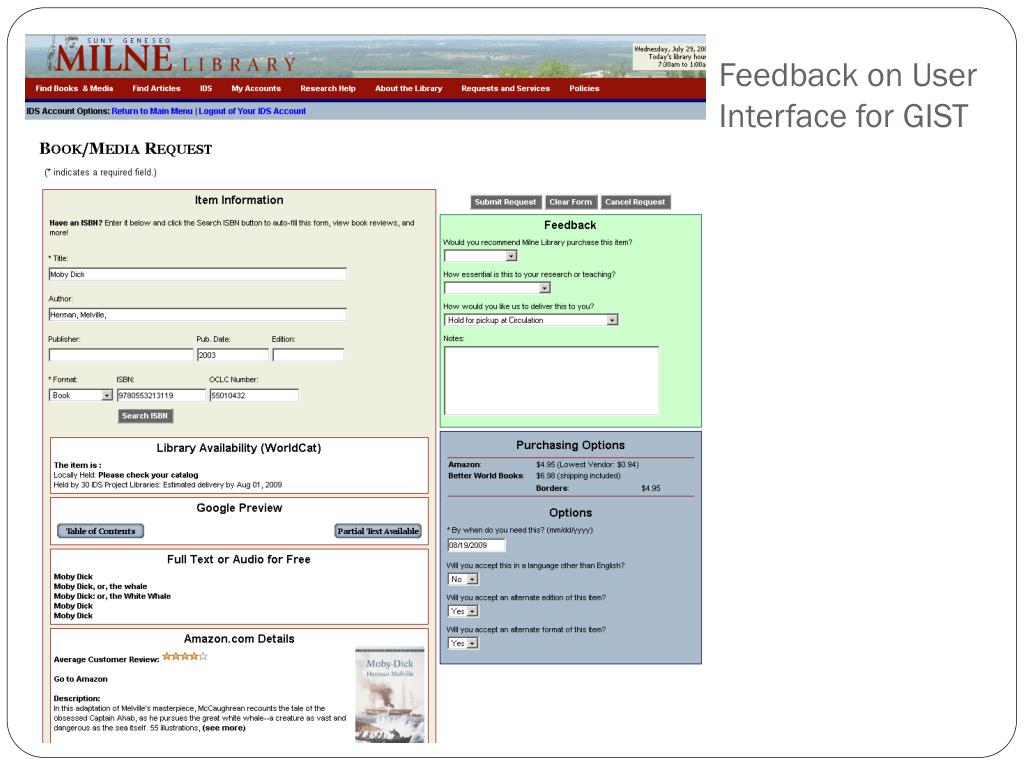Click the need-by date field
Image resolution: width=1024 pixels, height=768 pixels.
pyautogui.click(x=476, y=545)
